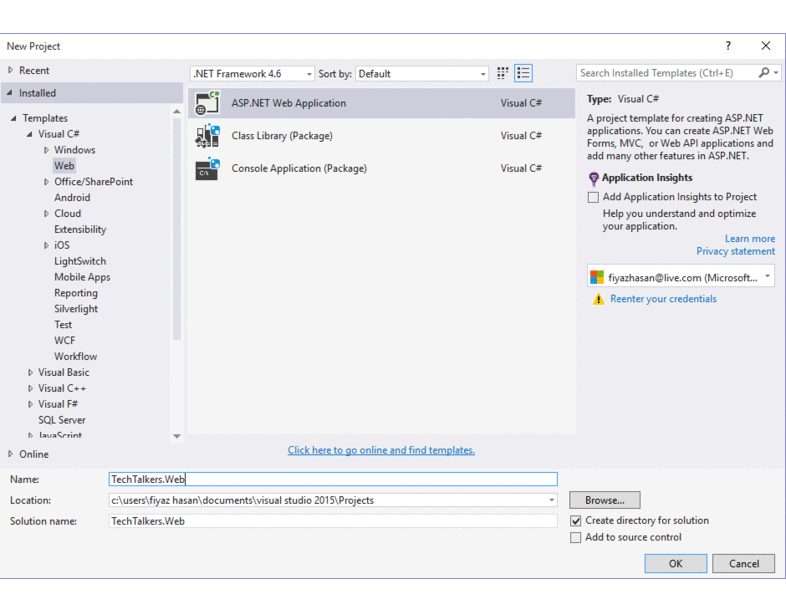The width and height of the screenshot is (786, 613).
Task: Click the Microsoft account logo icon
Action: click(597, 277)
